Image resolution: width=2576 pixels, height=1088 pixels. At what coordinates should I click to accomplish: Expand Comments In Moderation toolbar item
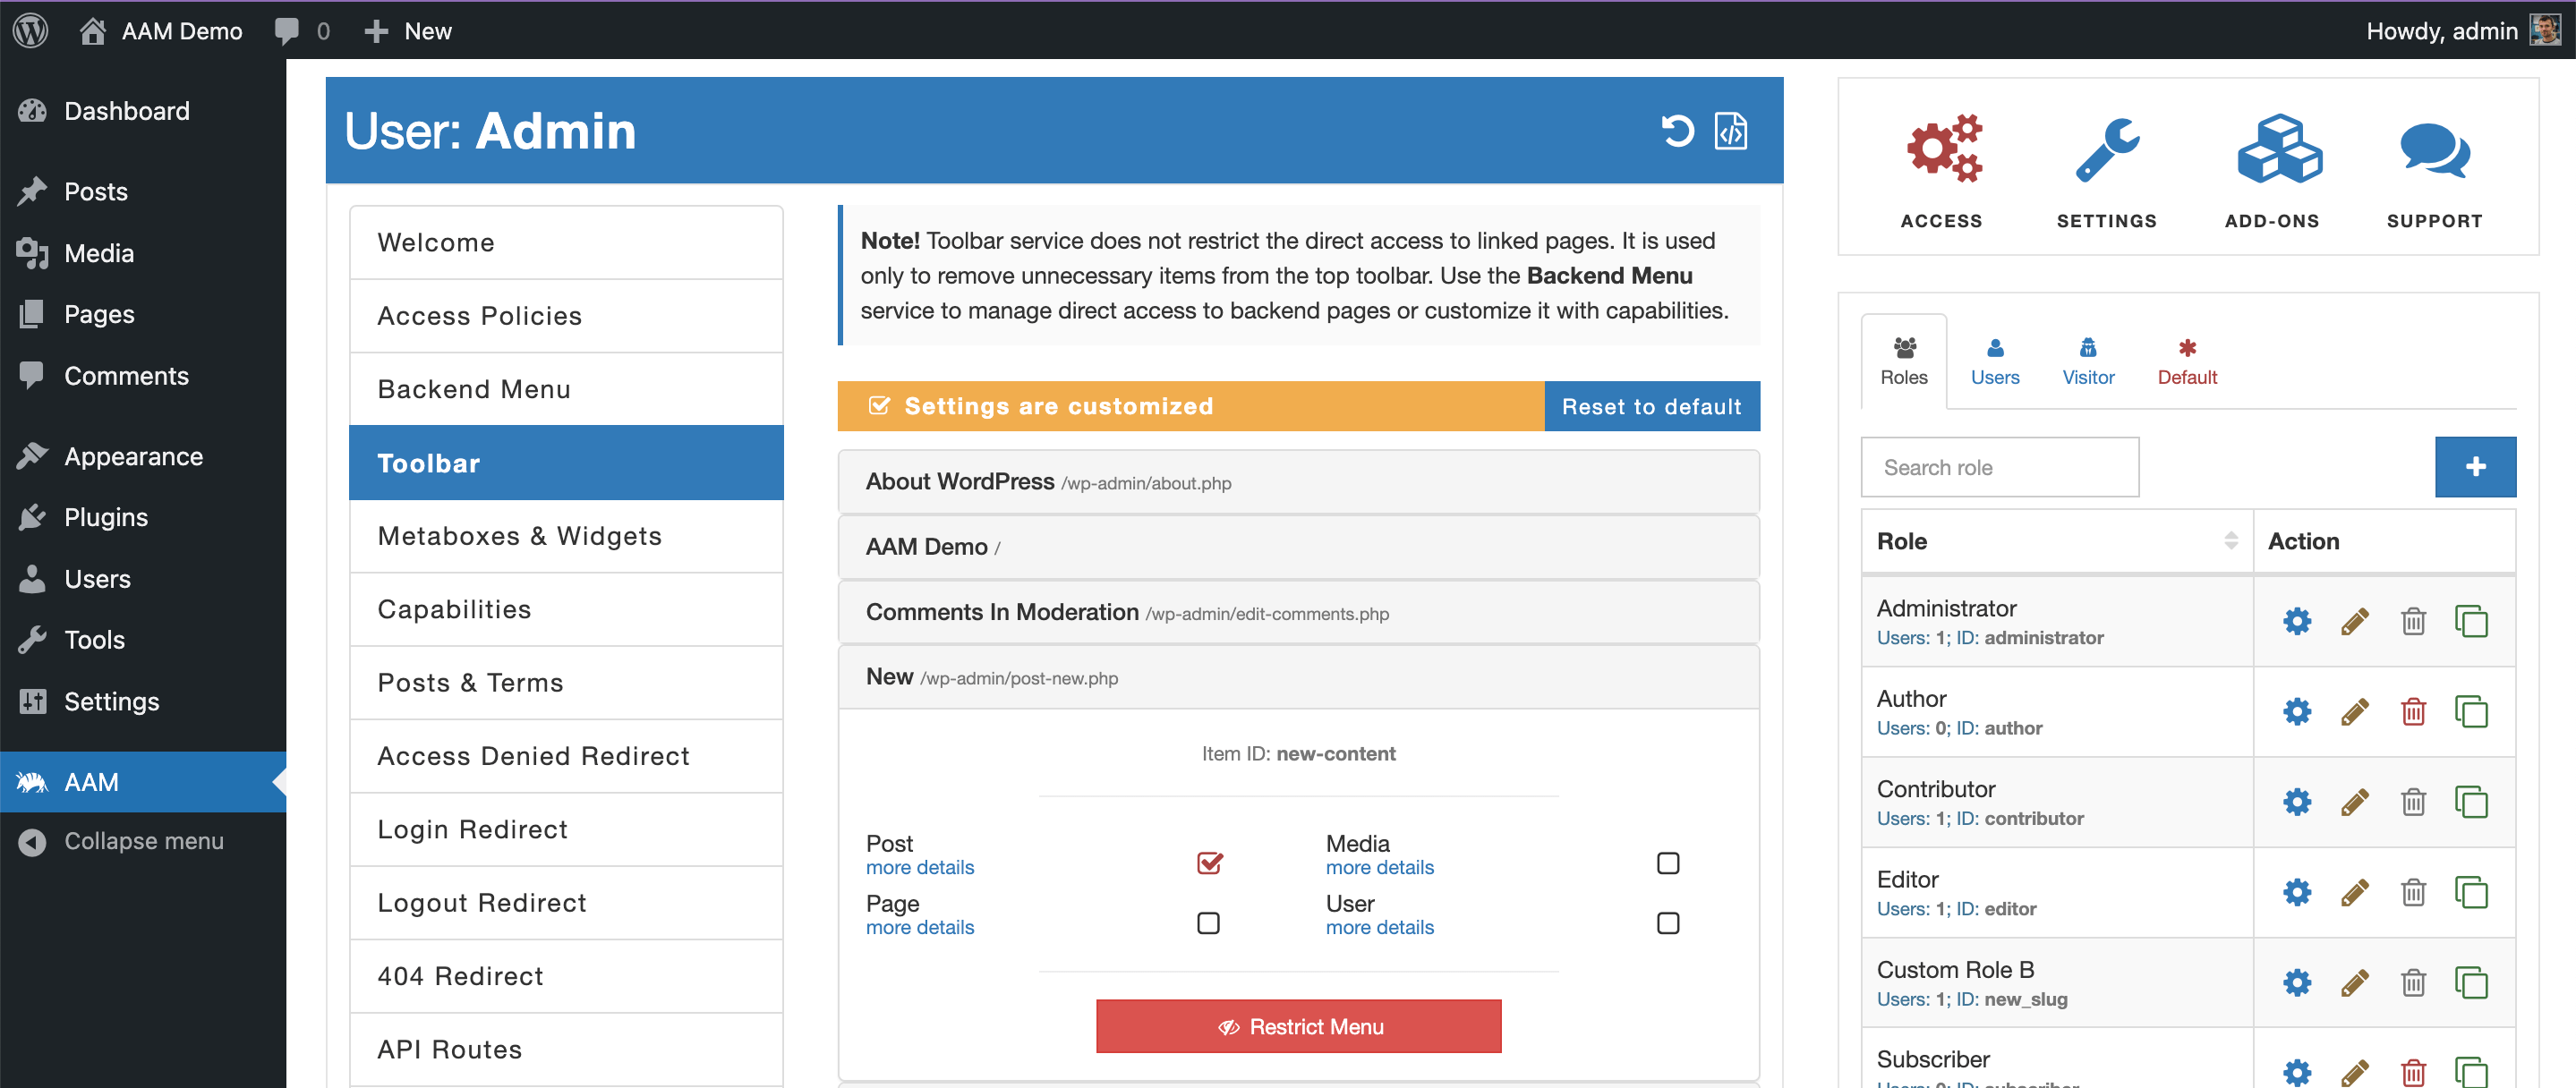coord(1298,612)
